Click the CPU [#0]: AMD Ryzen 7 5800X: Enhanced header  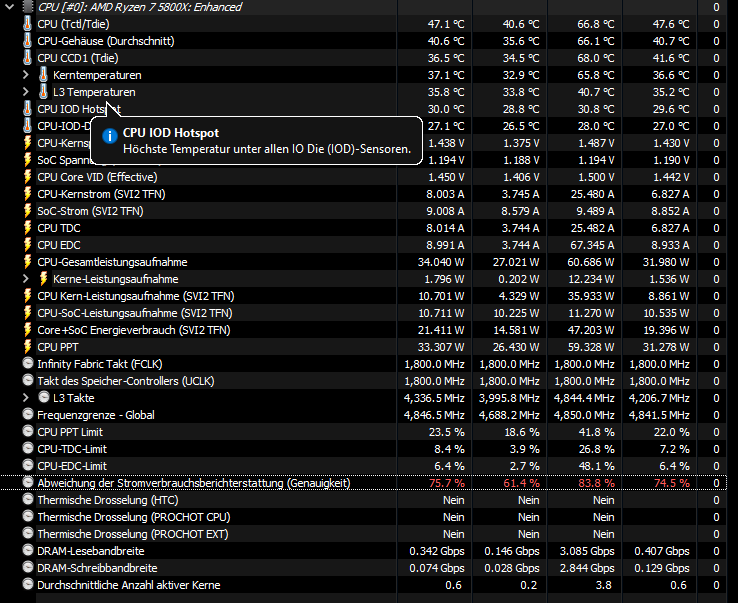click(x=139, y=7)
